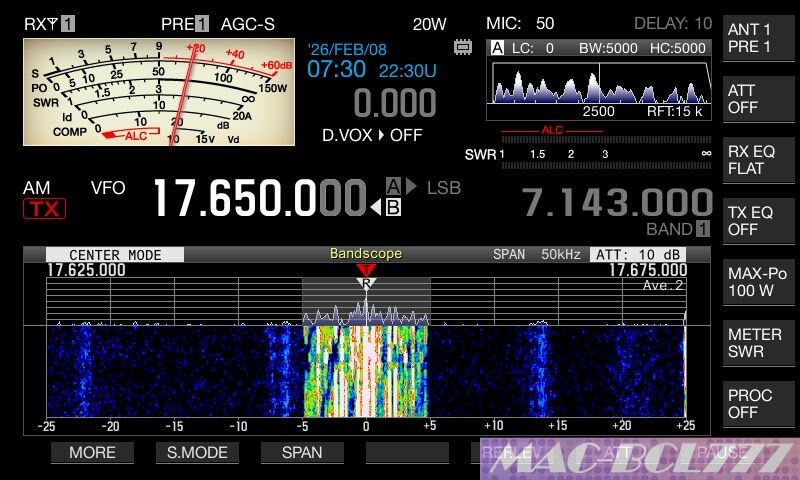Open the RX EQ FLAT setting
This screenshot has height=480, width=800.
click(x=759, y=160)
